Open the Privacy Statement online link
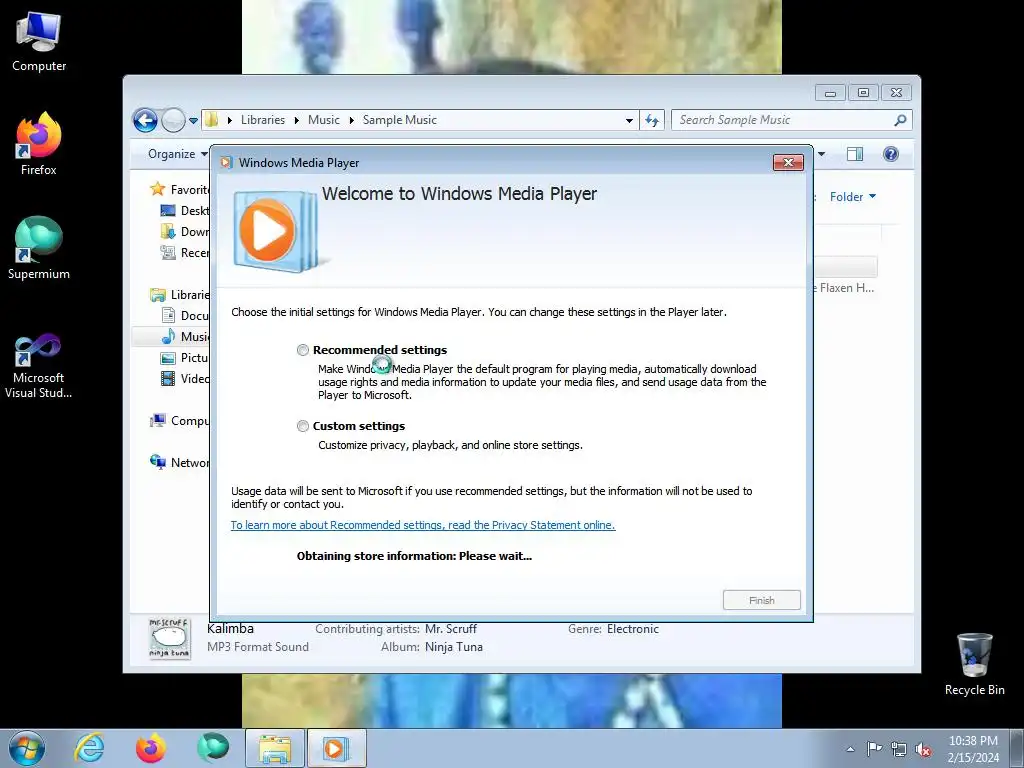This screenshot has height=768, width=1024. (423, 525)
